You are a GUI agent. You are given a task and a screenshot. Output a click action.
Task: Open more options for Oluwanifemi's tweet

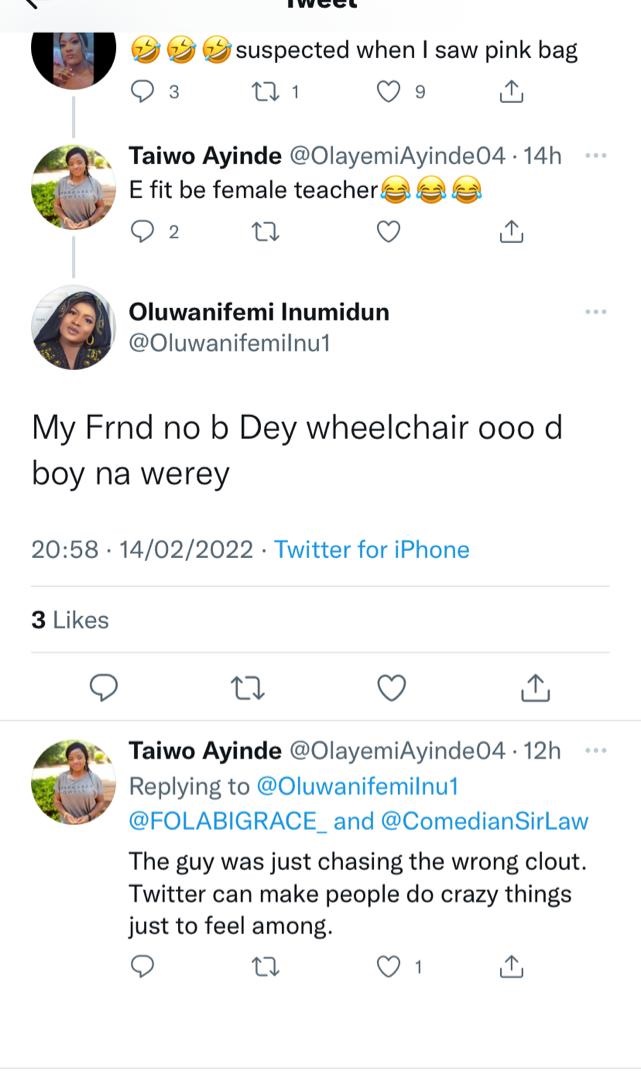(596, 312)
